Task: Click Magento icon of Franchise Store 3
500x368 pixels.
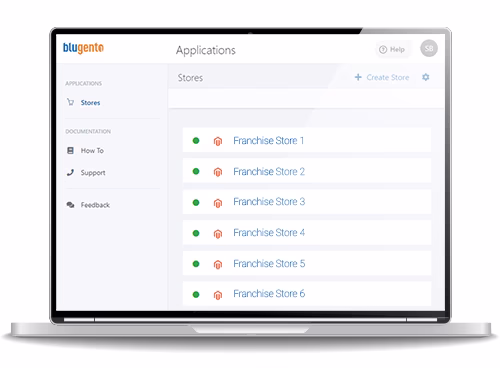Action: tap(218, 203)
